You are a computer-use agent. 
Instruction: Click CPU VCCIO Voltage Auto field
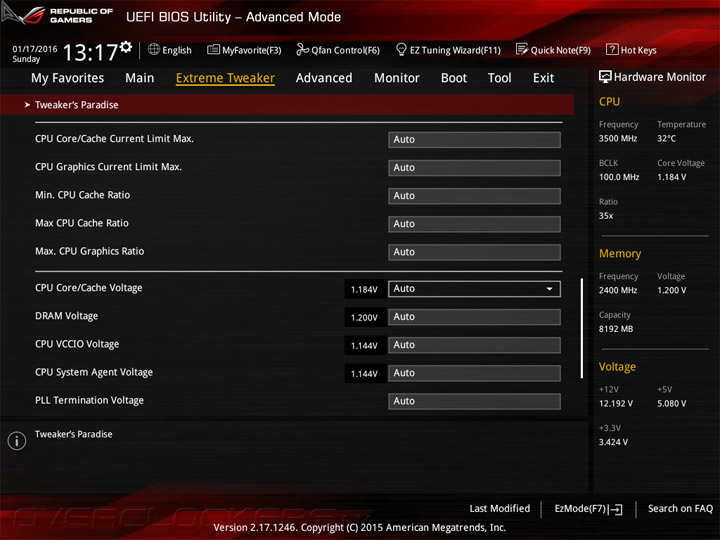pos(474,345)
